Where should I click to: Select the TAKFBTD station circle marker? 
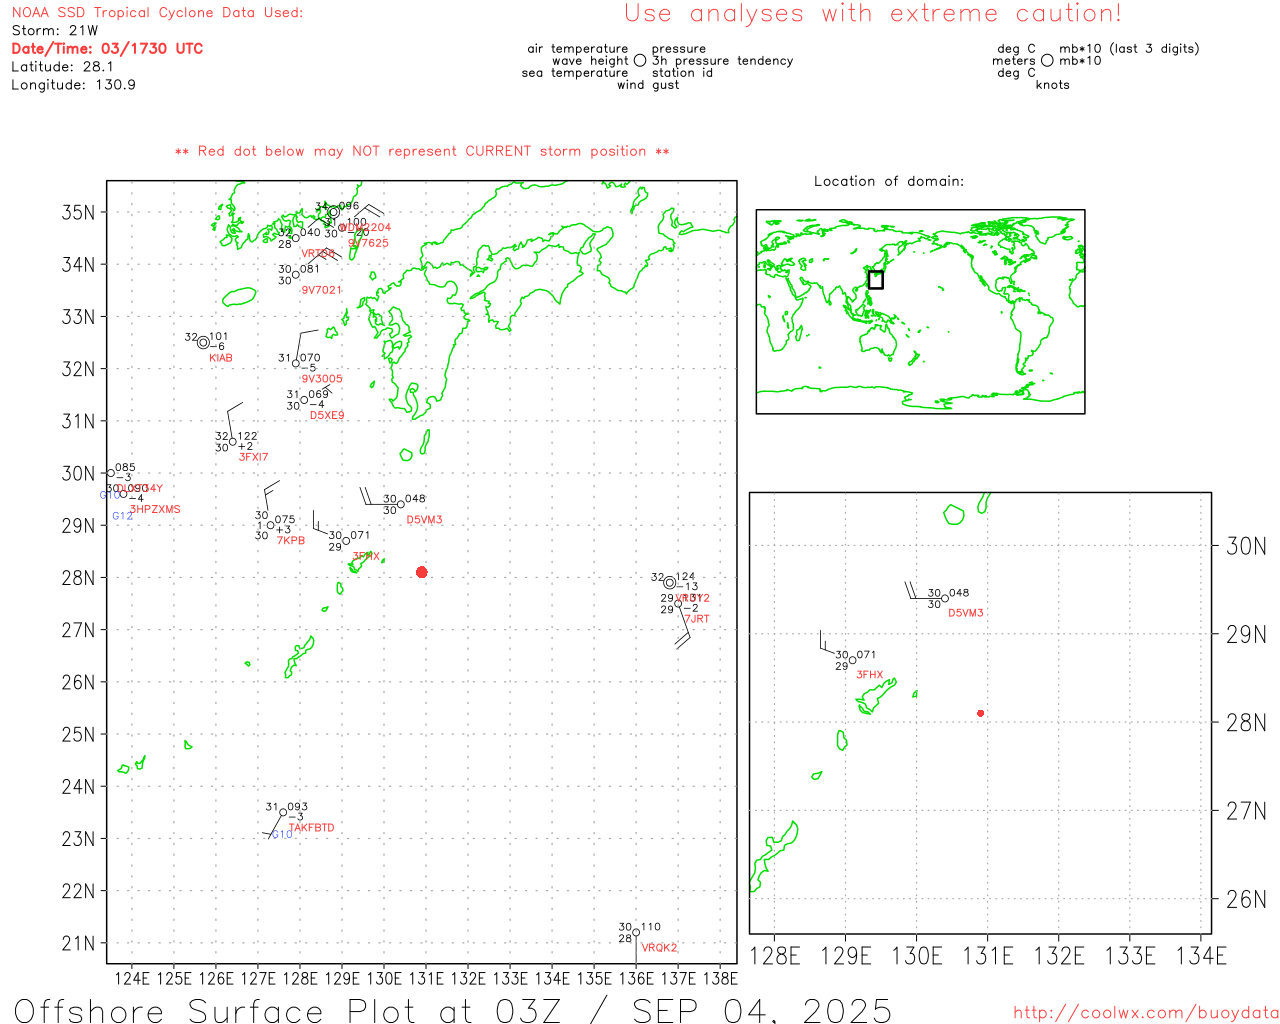click(x=283, y=812)
